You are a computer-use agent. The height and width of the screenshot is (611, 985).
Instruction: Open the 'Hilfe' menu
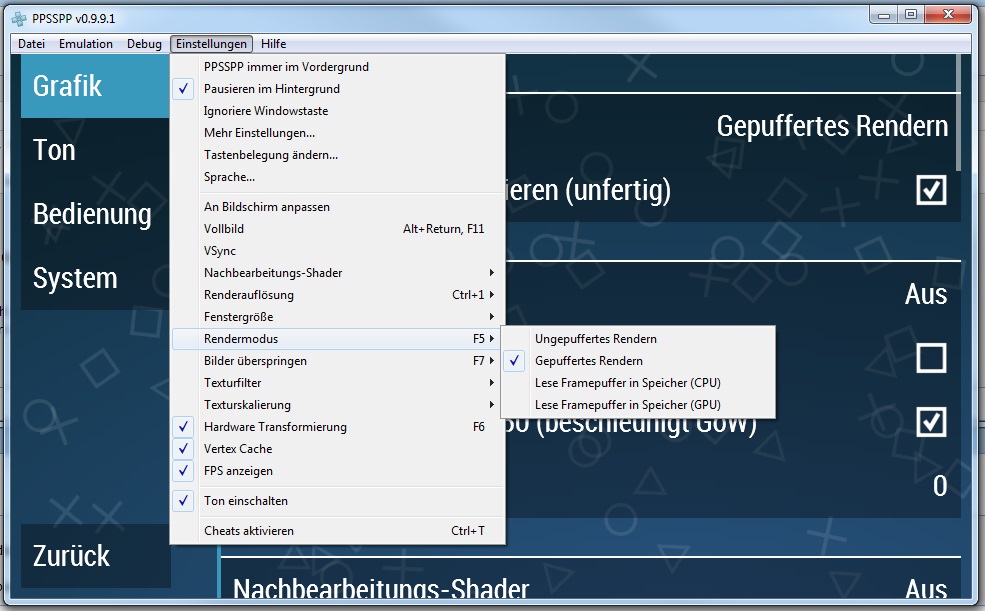[x=274, y=44]
